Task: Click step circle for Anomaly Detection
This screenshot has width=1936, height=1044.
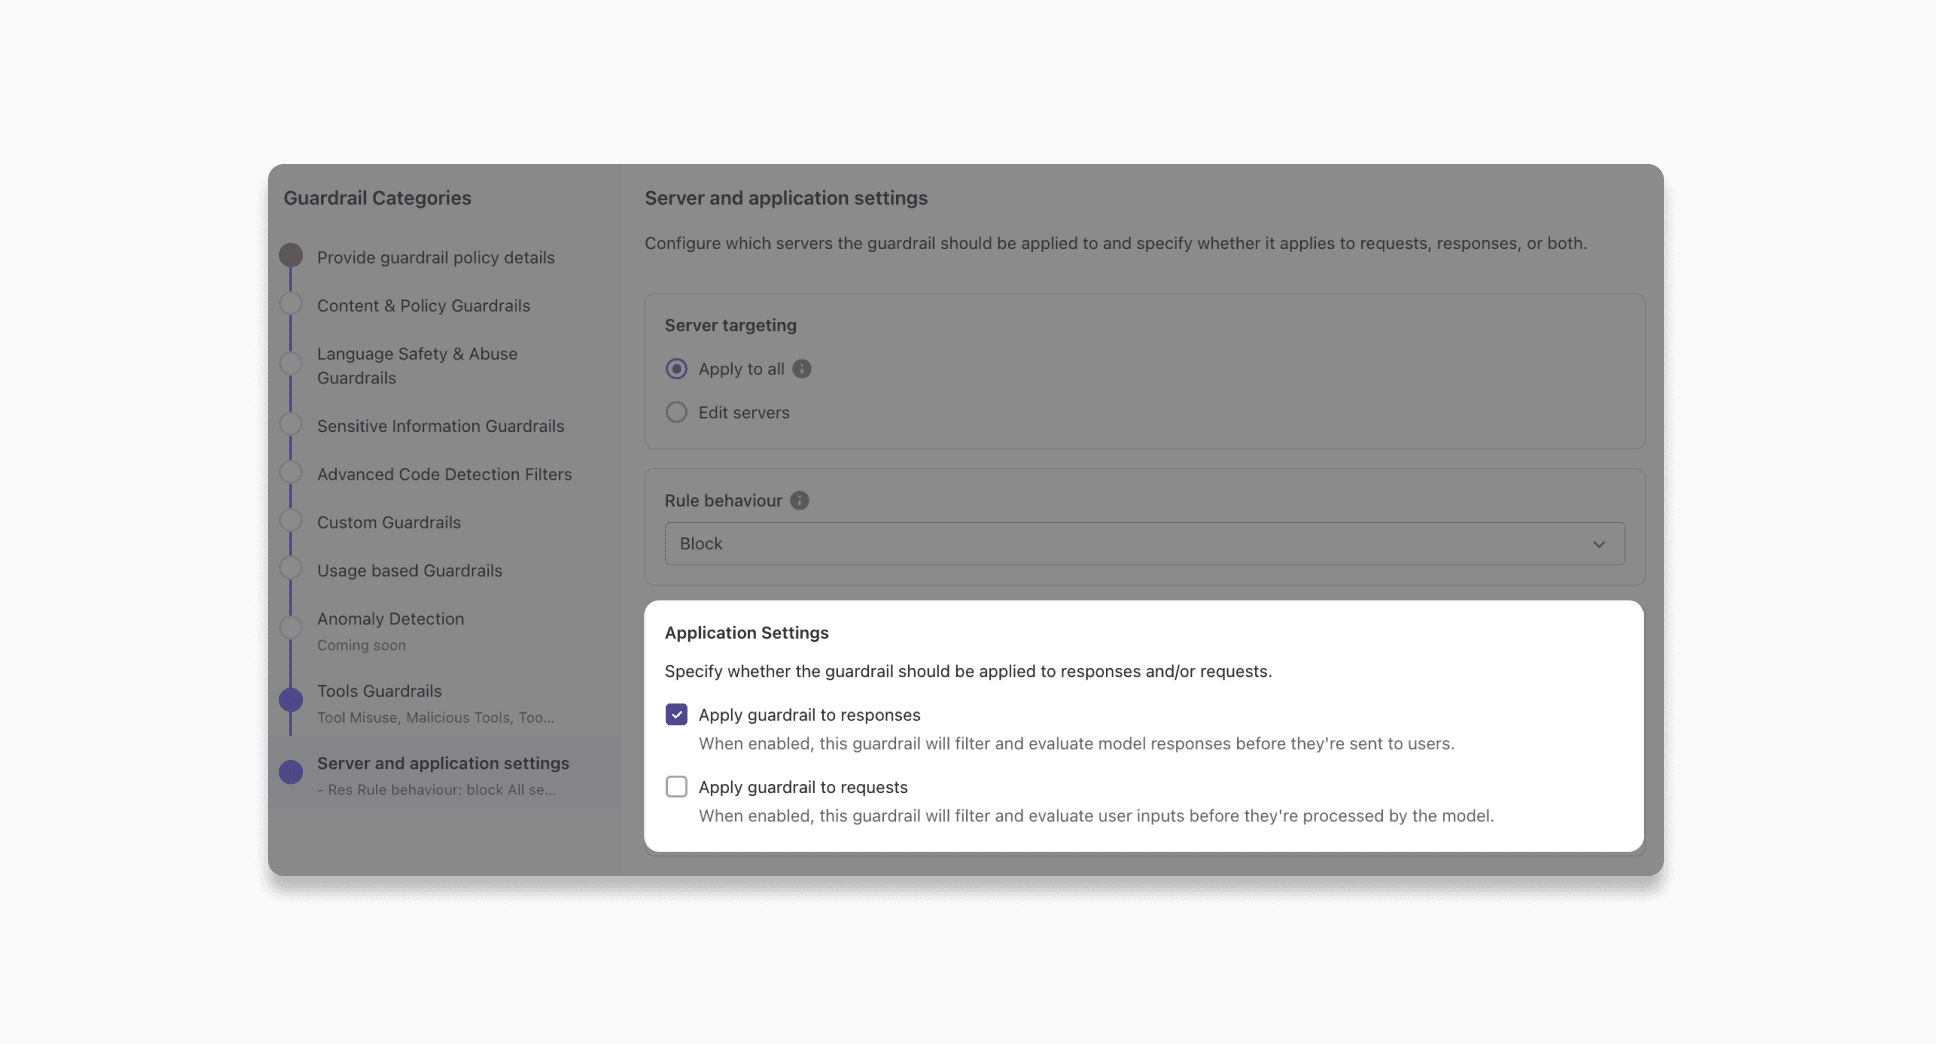Action: click(x=291, y=627)
